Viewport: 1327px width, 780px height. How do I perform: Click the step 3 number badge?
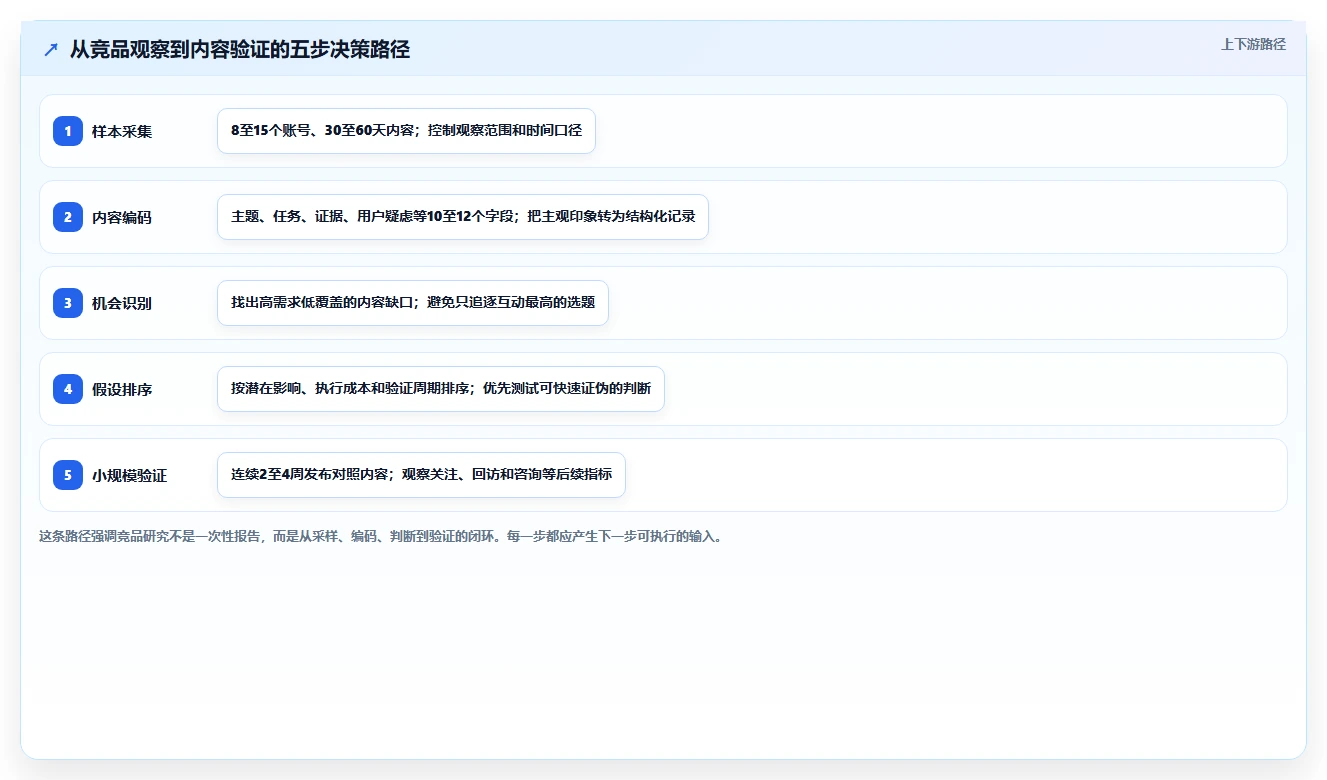pos(68,303)
